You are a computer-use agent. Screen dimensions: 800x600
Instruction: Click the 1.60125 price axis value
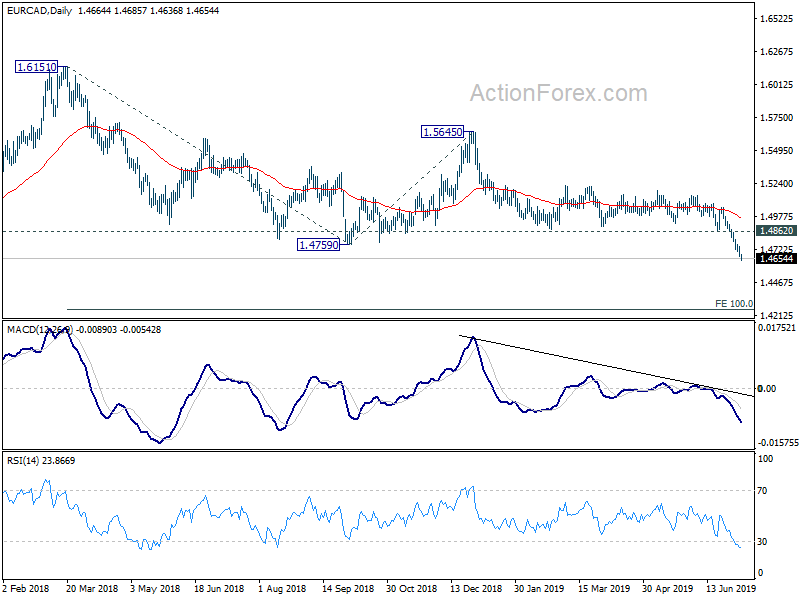[777, 85]
